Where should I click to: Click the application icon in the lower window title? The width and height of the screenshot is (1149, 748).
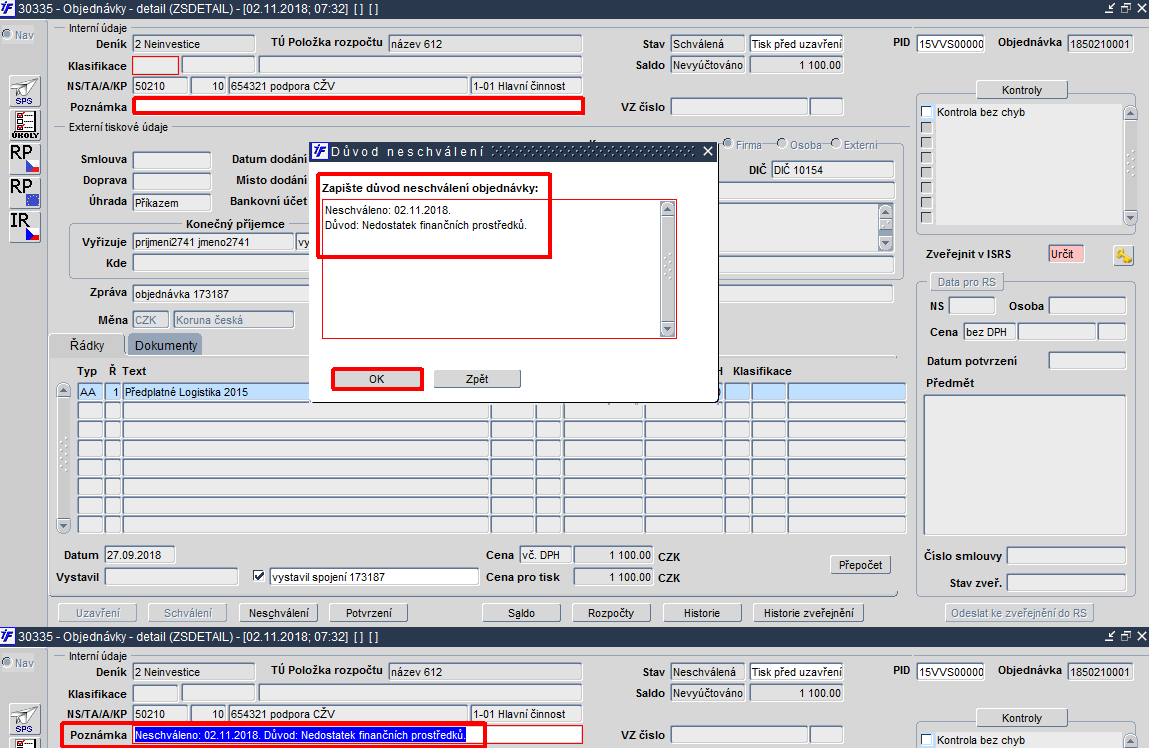(7, 636)
